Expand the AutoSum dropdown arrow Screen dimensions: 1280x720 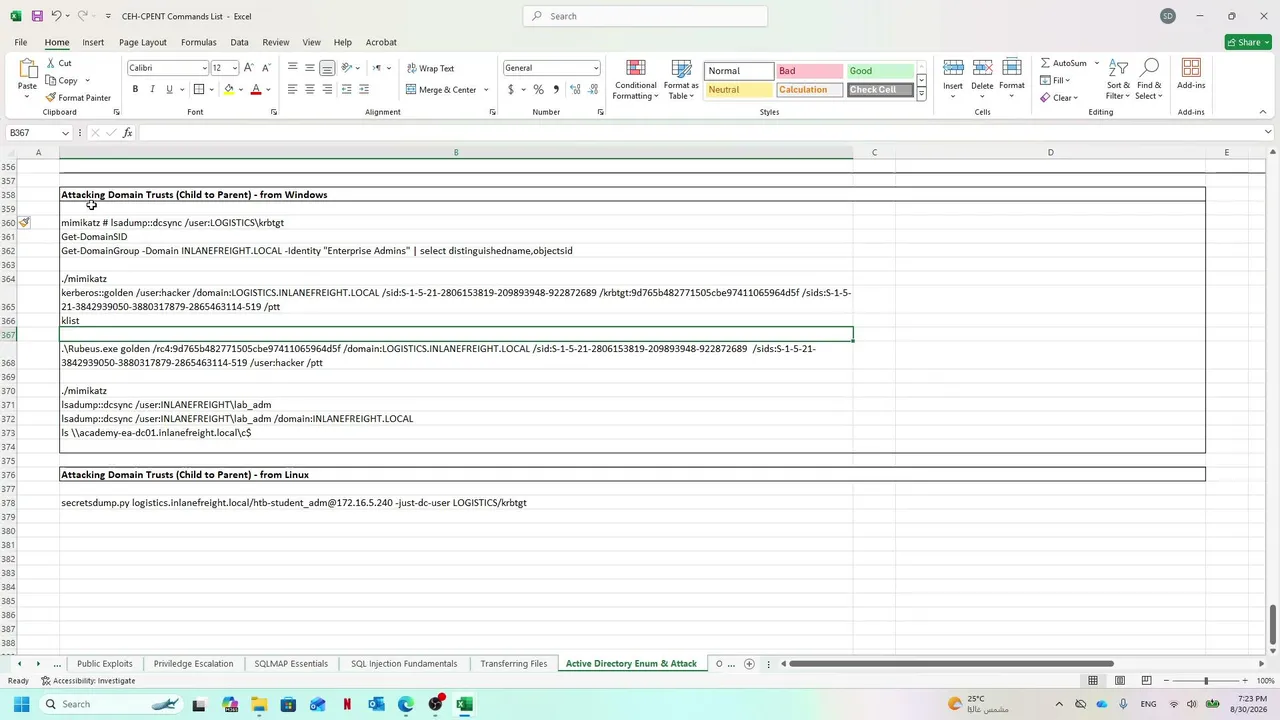pyautogui.click(x=1096, y=63)
